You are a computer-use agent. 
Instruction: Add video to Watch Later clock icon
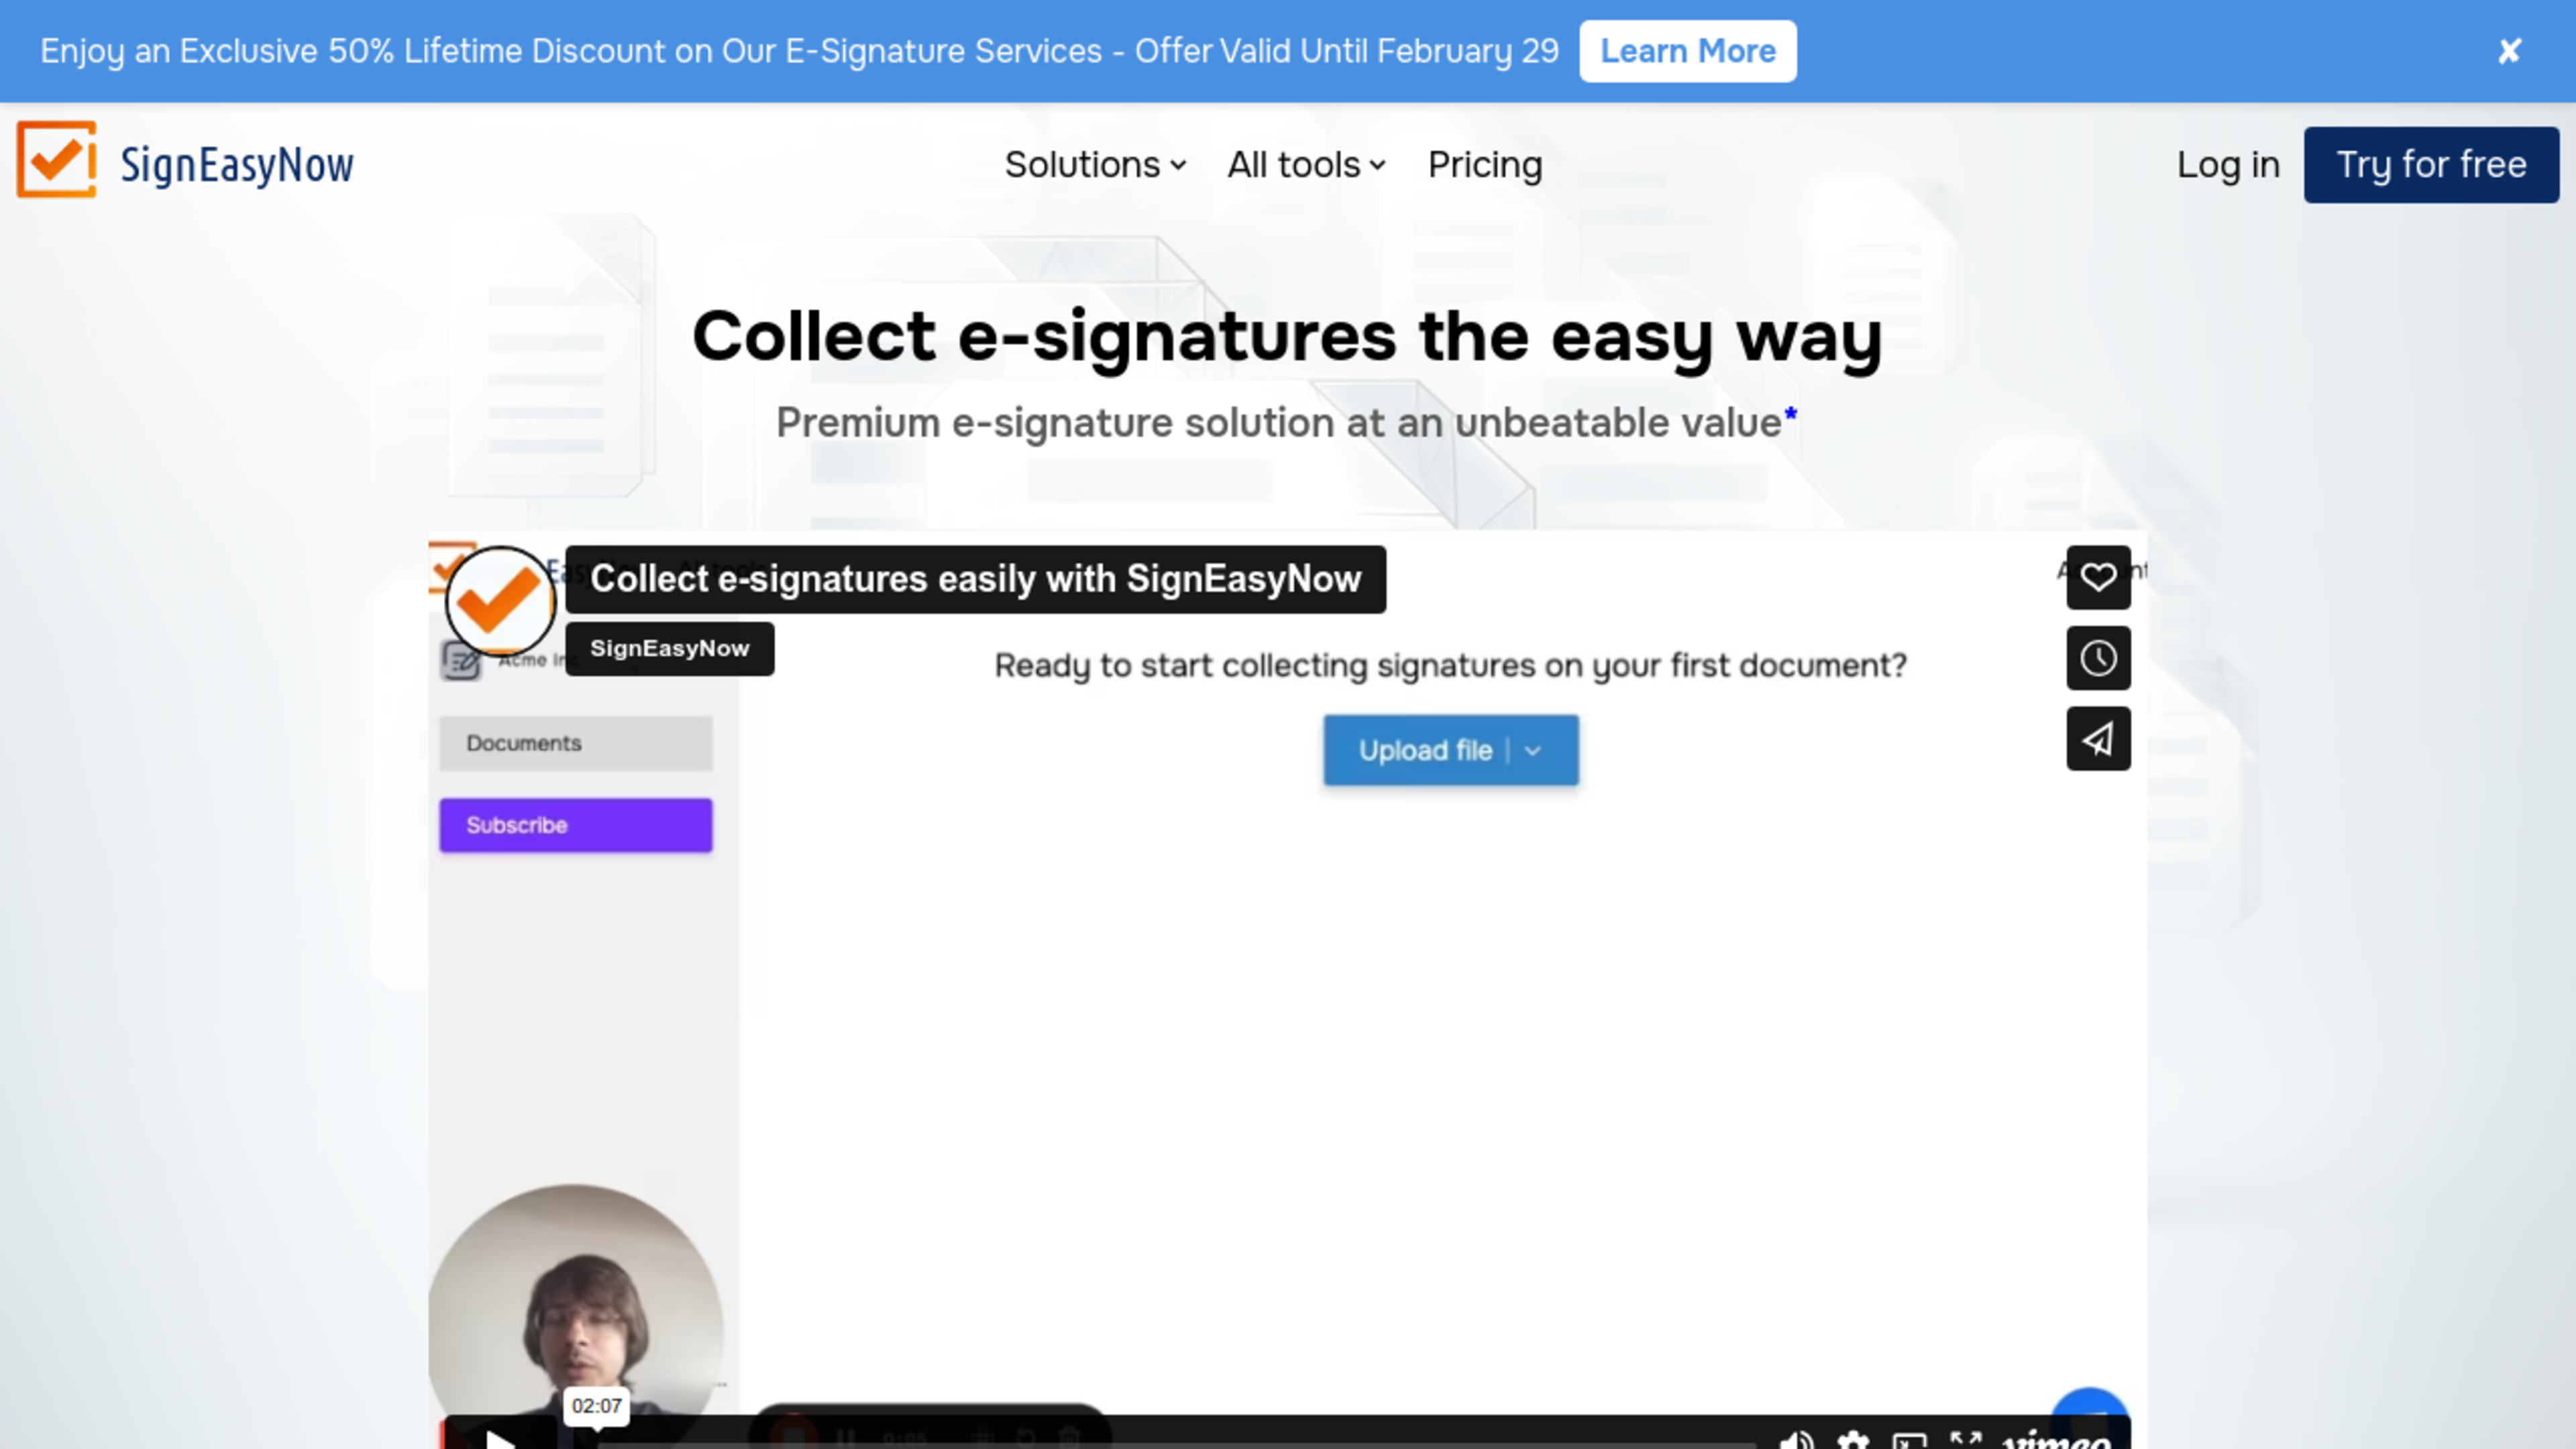[x=2098, y=658]
